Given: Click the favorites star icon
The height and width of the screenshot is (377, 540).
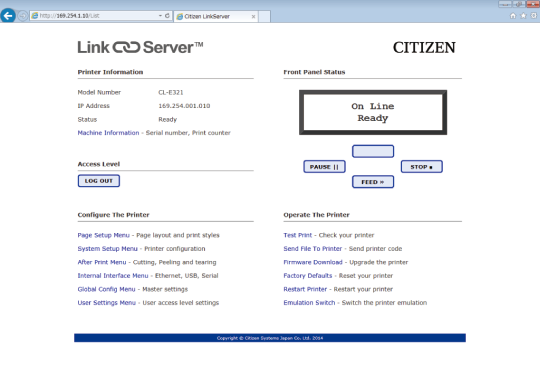Looking at the screenshot, I should [x=523, y=16].
